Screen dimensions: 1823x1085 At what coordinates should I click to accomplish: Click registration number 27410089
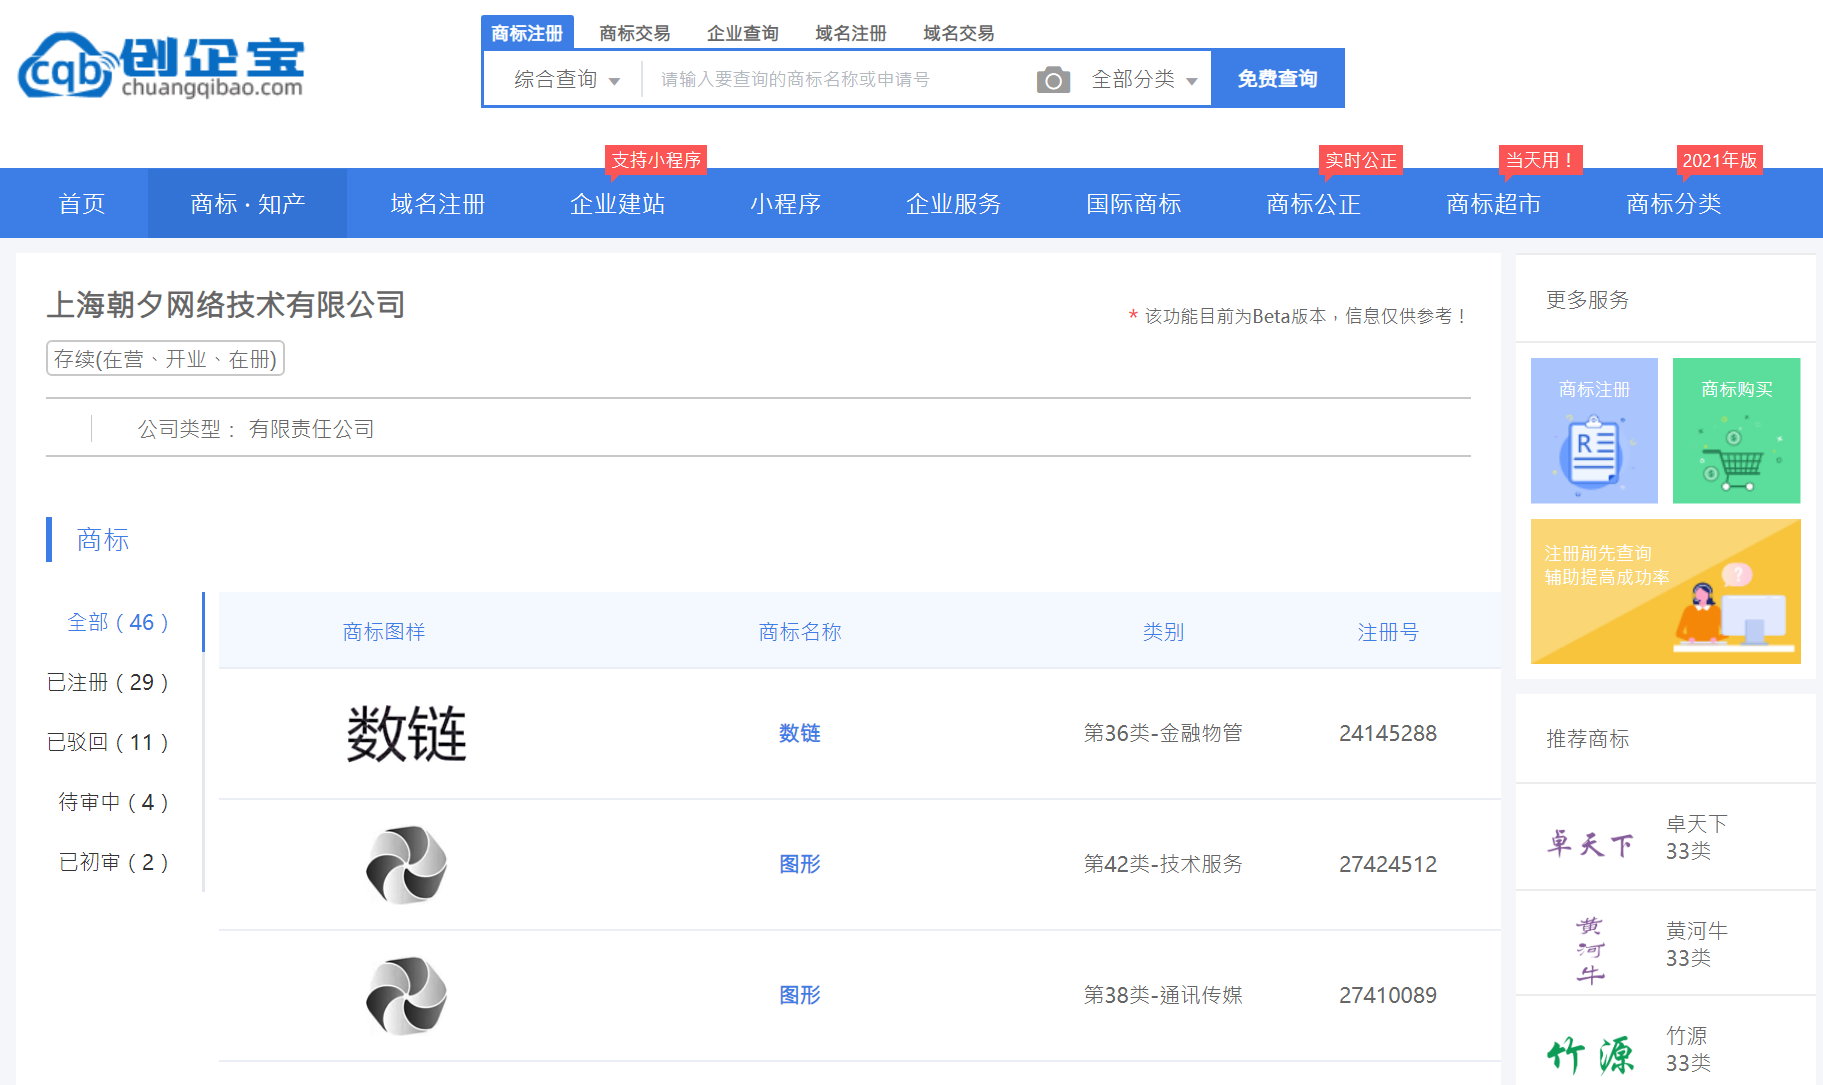(1388, 995)
